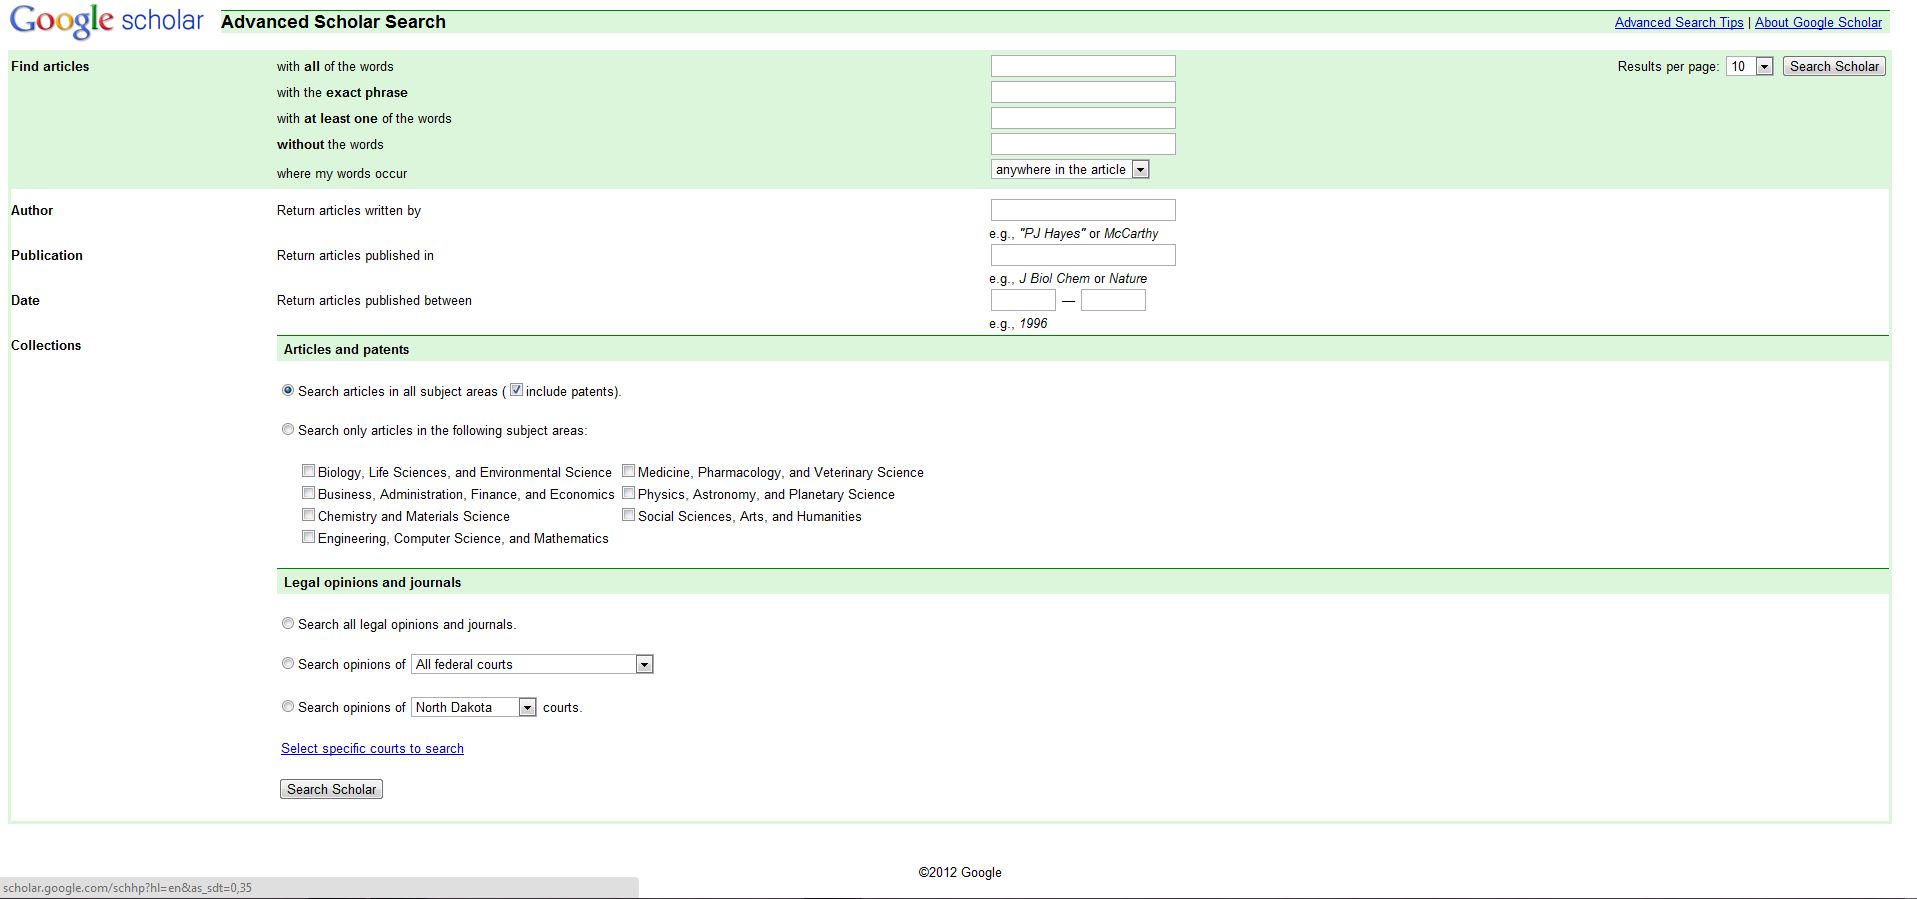
Task: Check Business, Administration, Finance, and Economics
Action: pyautogui.click(x=308, y=493)
